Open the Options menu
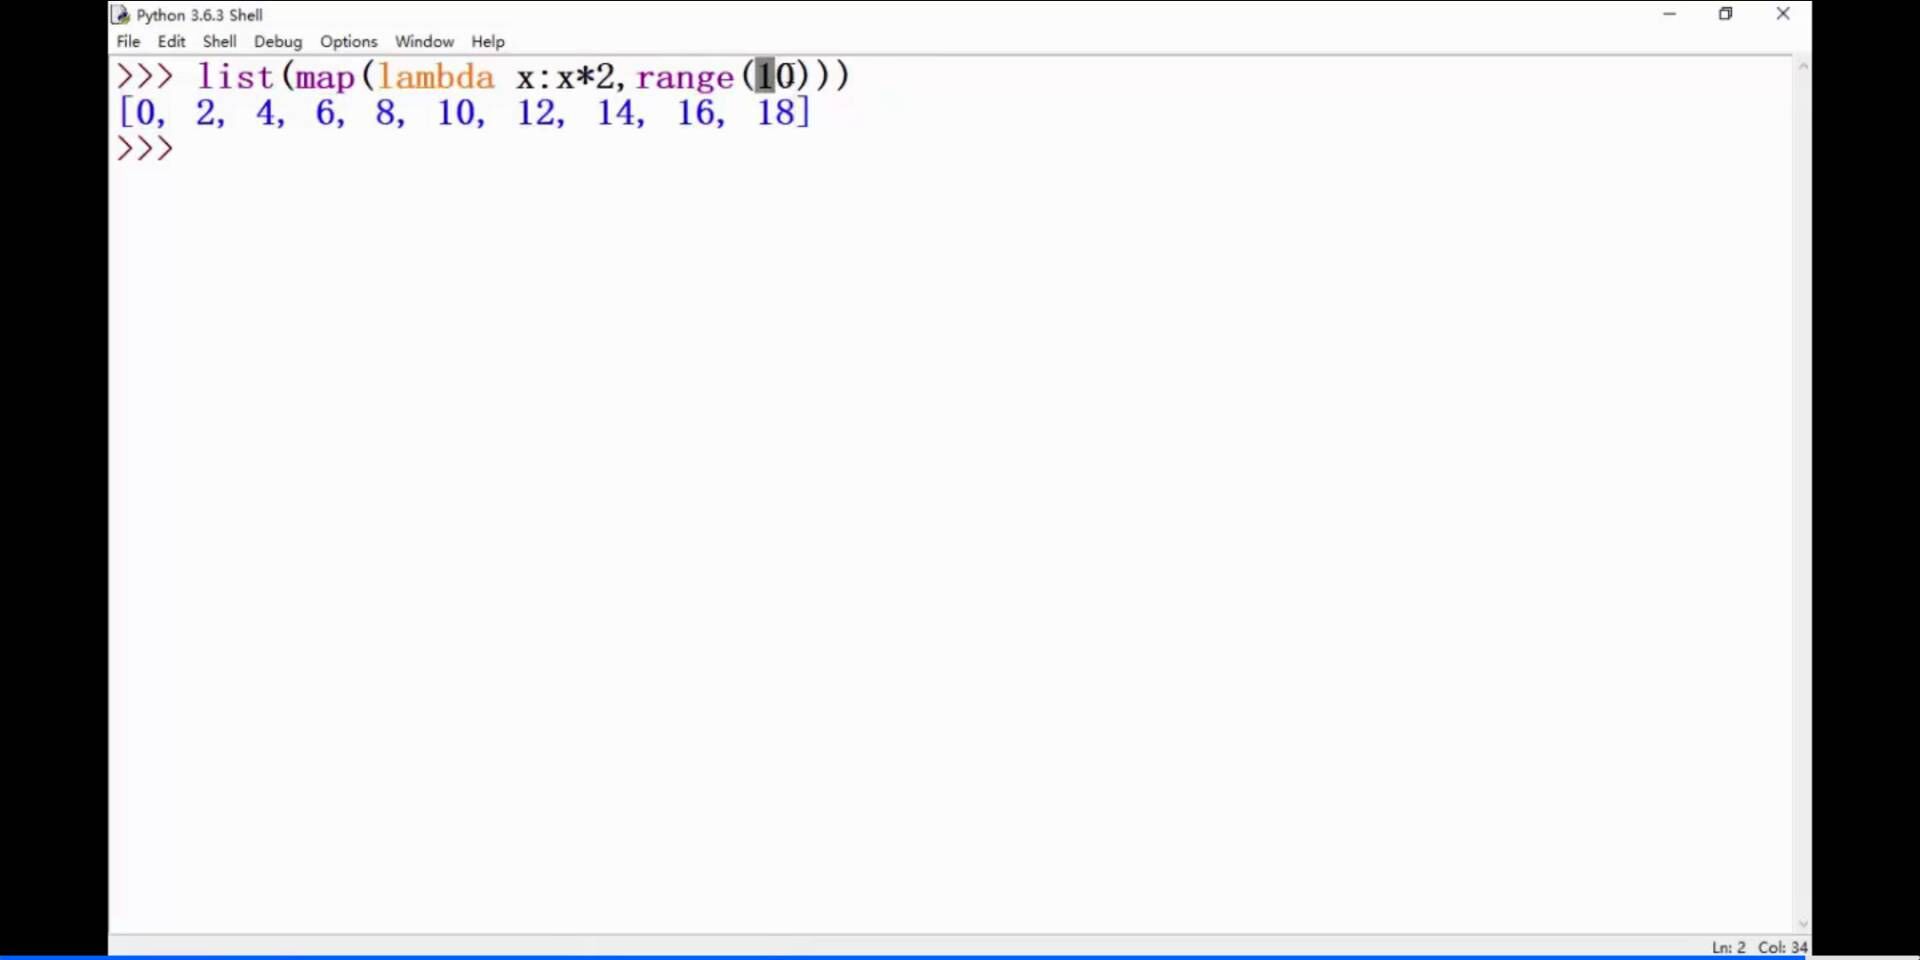1920x960 pixels. [x=348, y=41]
